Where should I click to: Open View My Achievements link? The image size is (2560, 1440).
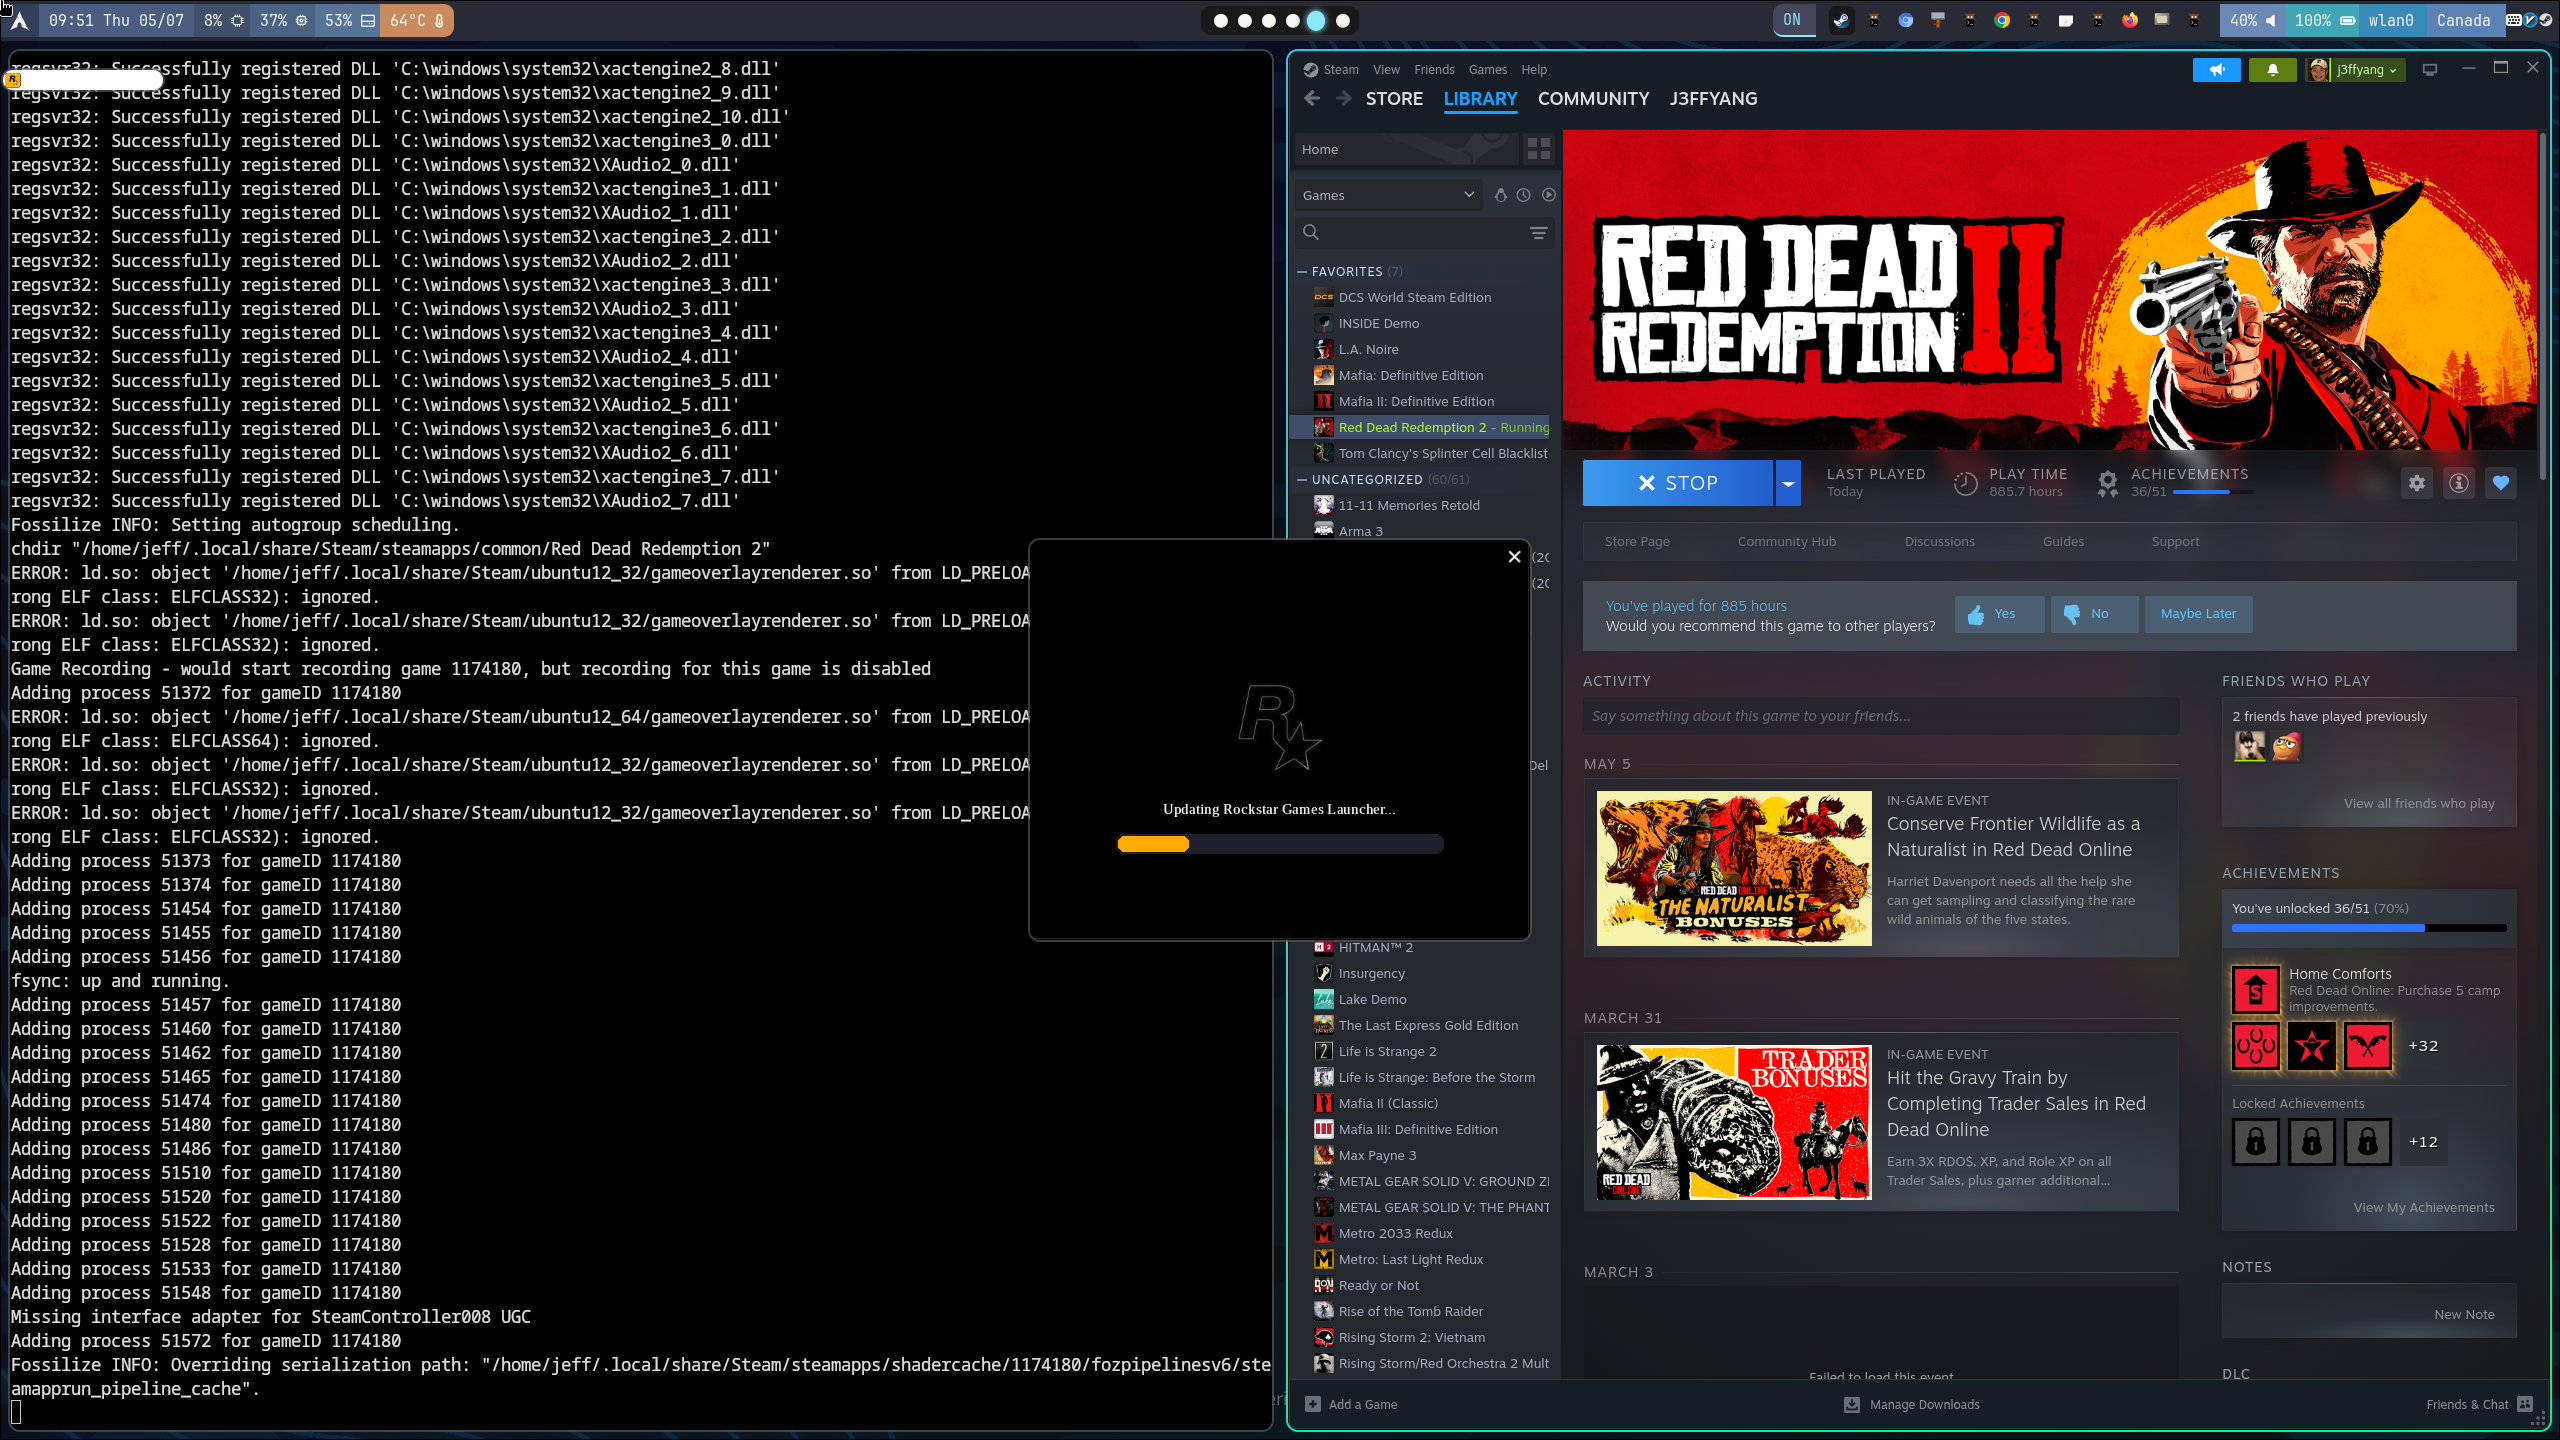click(2424, 1207)
